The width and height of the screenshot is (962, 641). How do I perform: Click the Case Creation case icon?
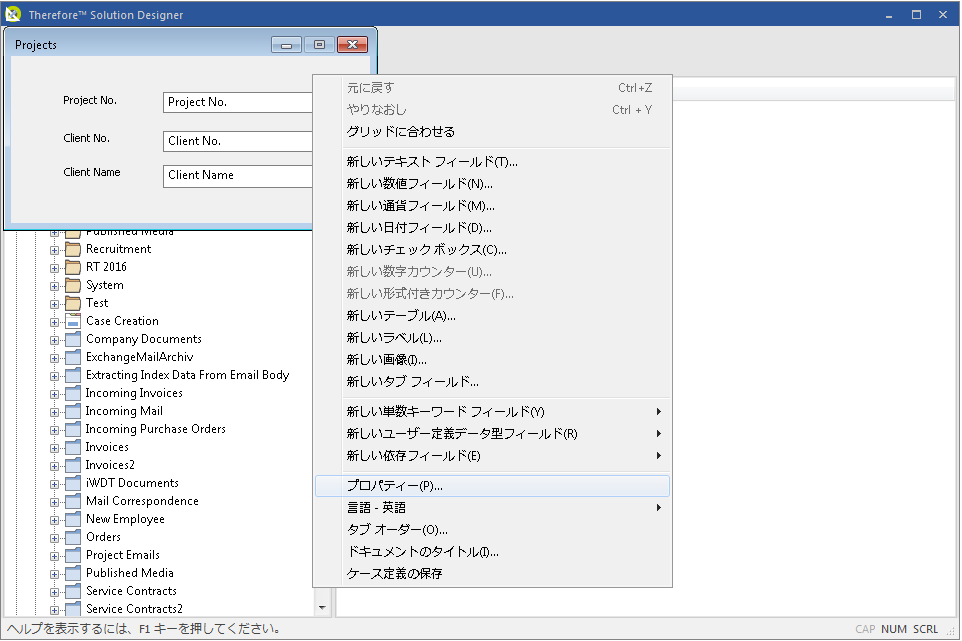73,321
